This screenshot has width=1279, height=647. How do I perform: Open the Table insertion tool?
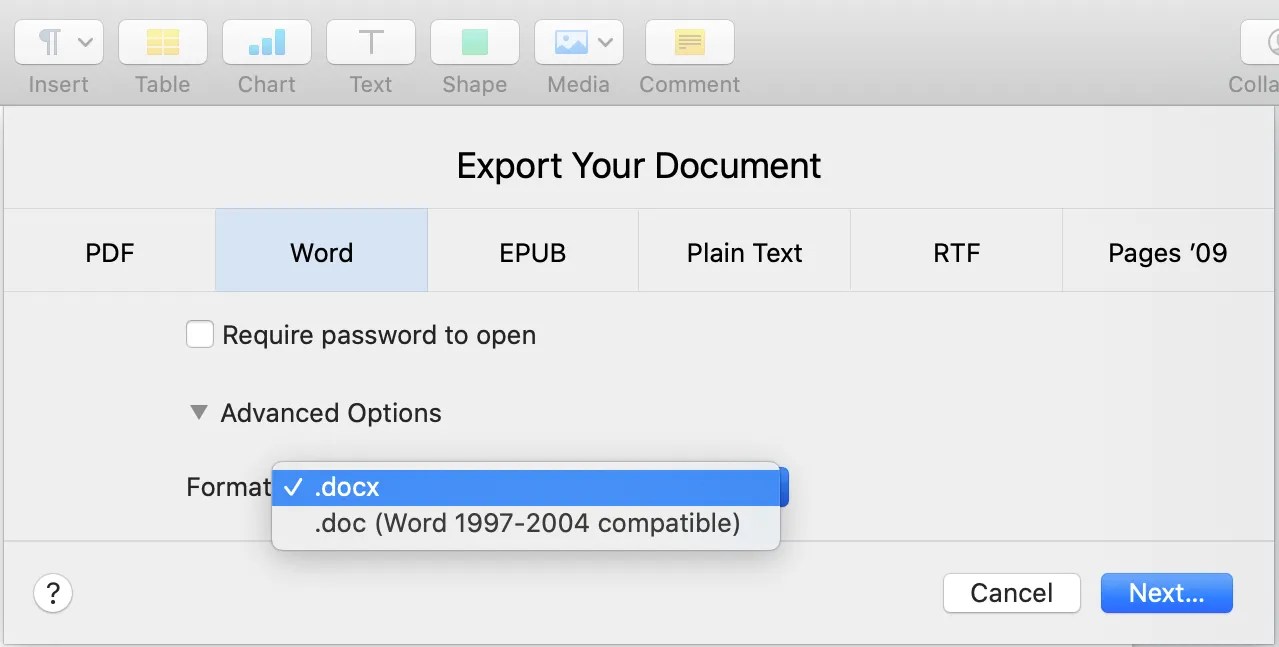pyautogui.click(x=162, y=41)
